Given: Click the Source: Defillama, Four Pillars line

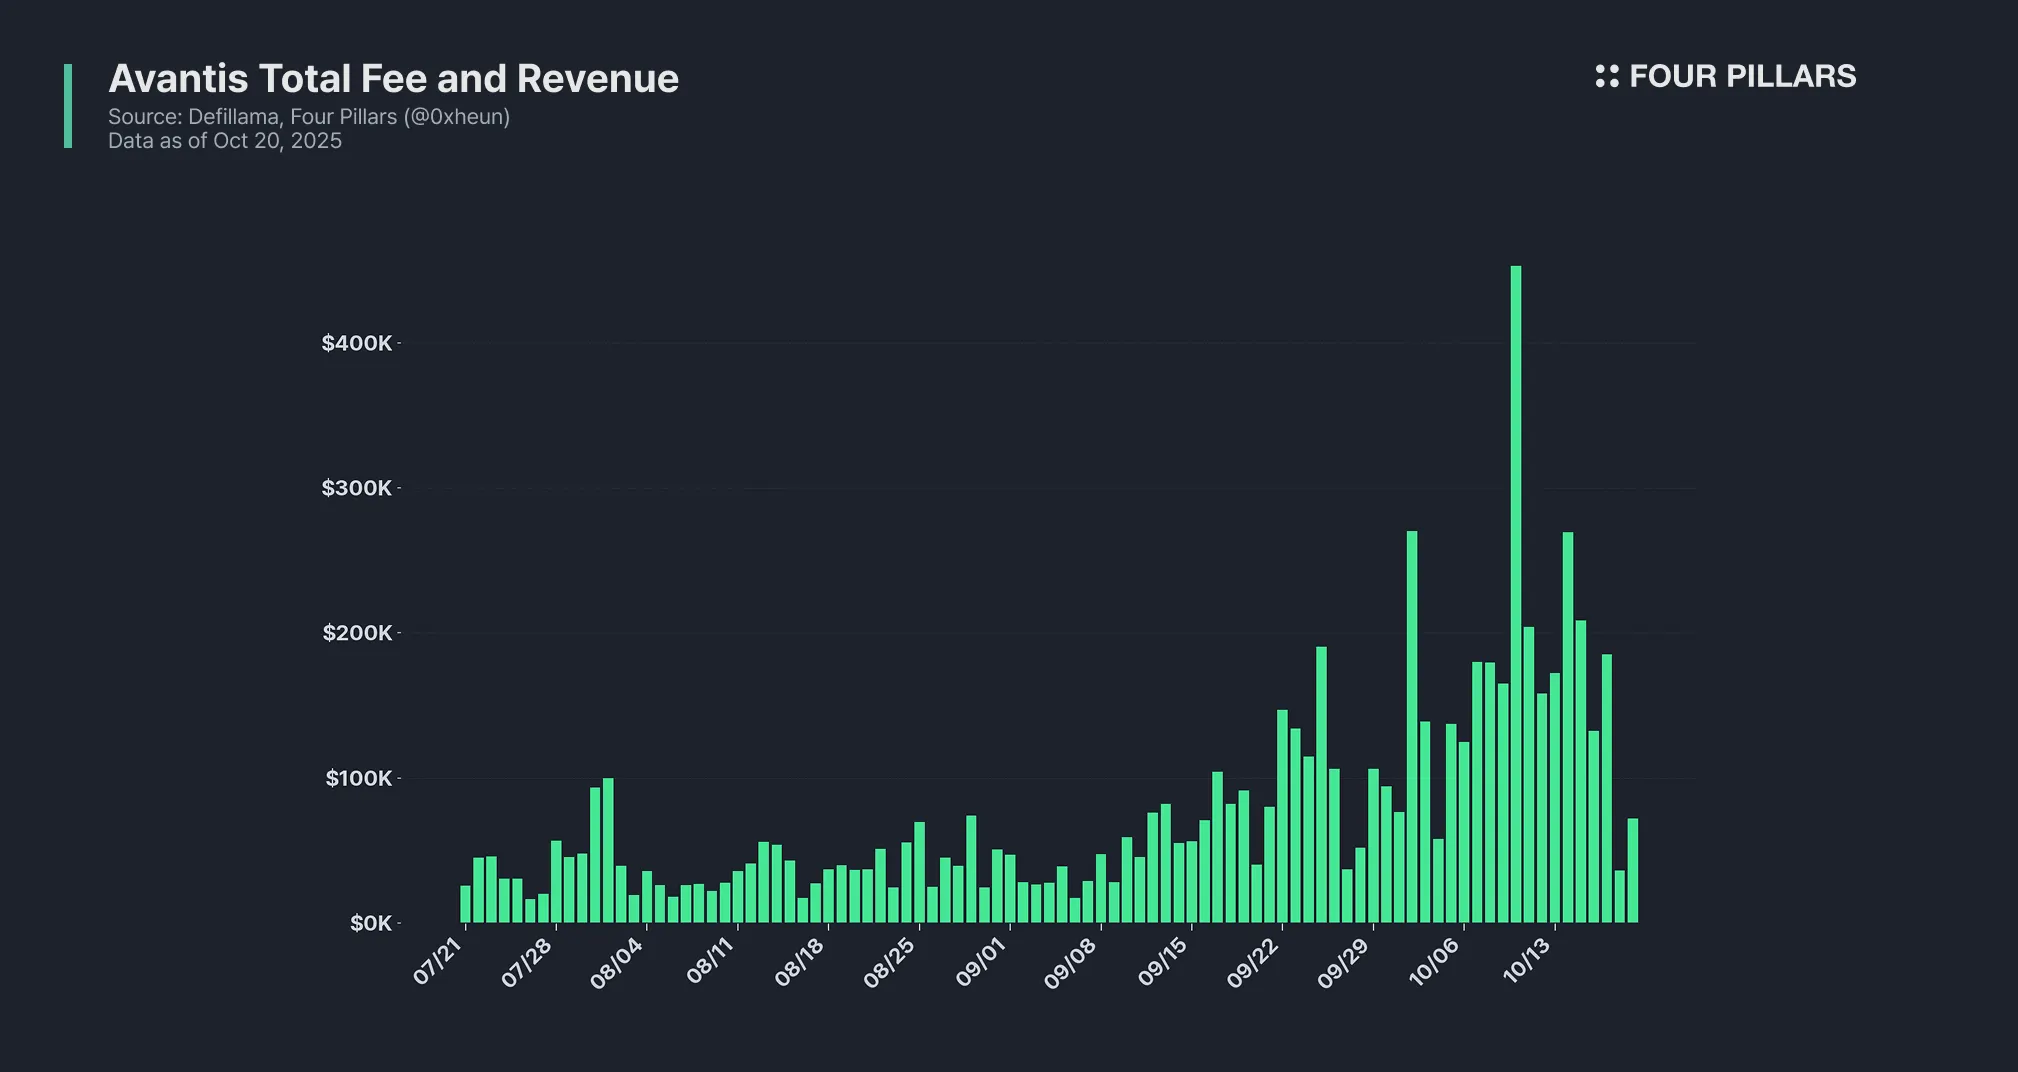Looking at the screenshot, I should click(309, 117).
